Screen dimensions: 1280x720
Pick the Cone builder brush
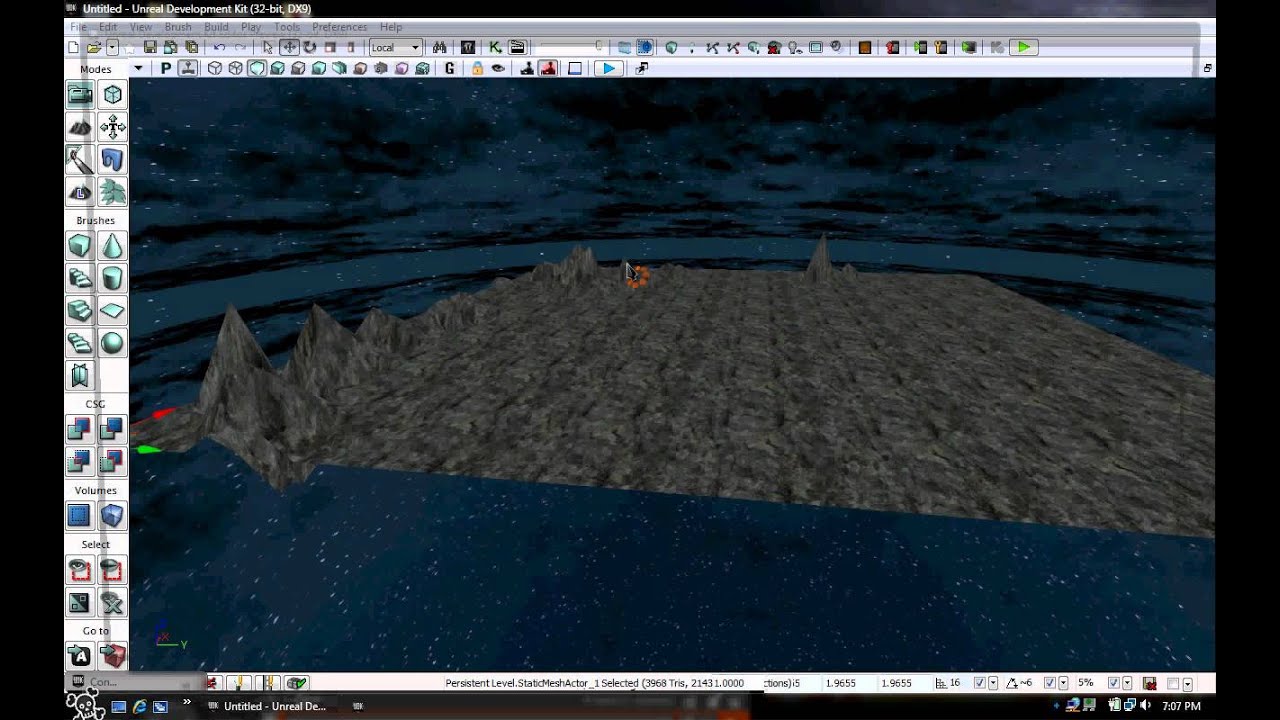point(112,246)
